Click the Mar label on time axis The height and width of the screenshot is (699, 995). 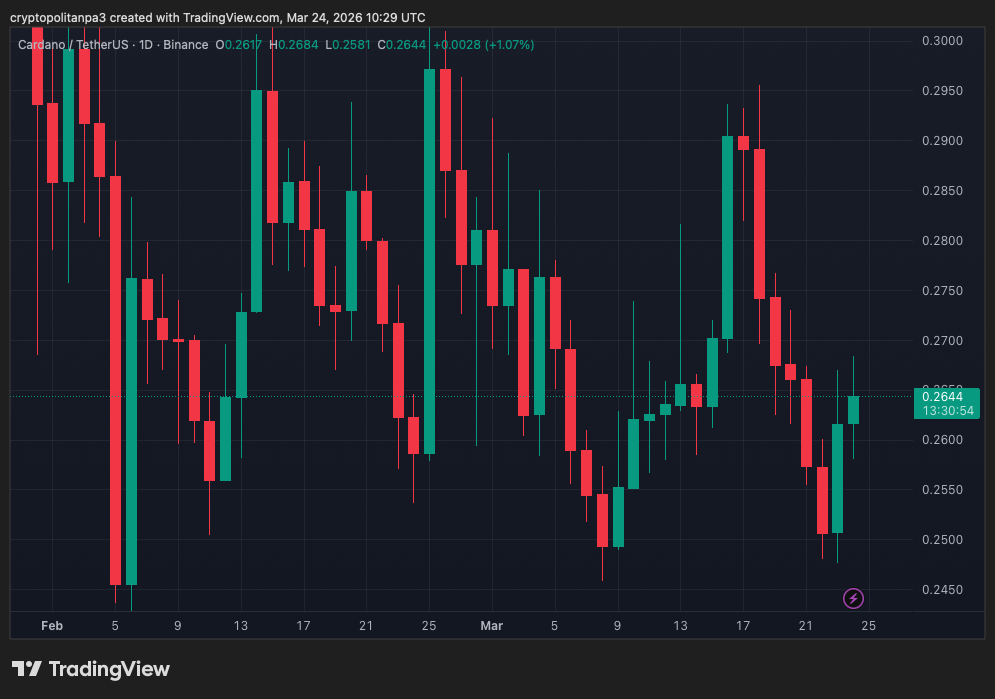tap(492, 626)
